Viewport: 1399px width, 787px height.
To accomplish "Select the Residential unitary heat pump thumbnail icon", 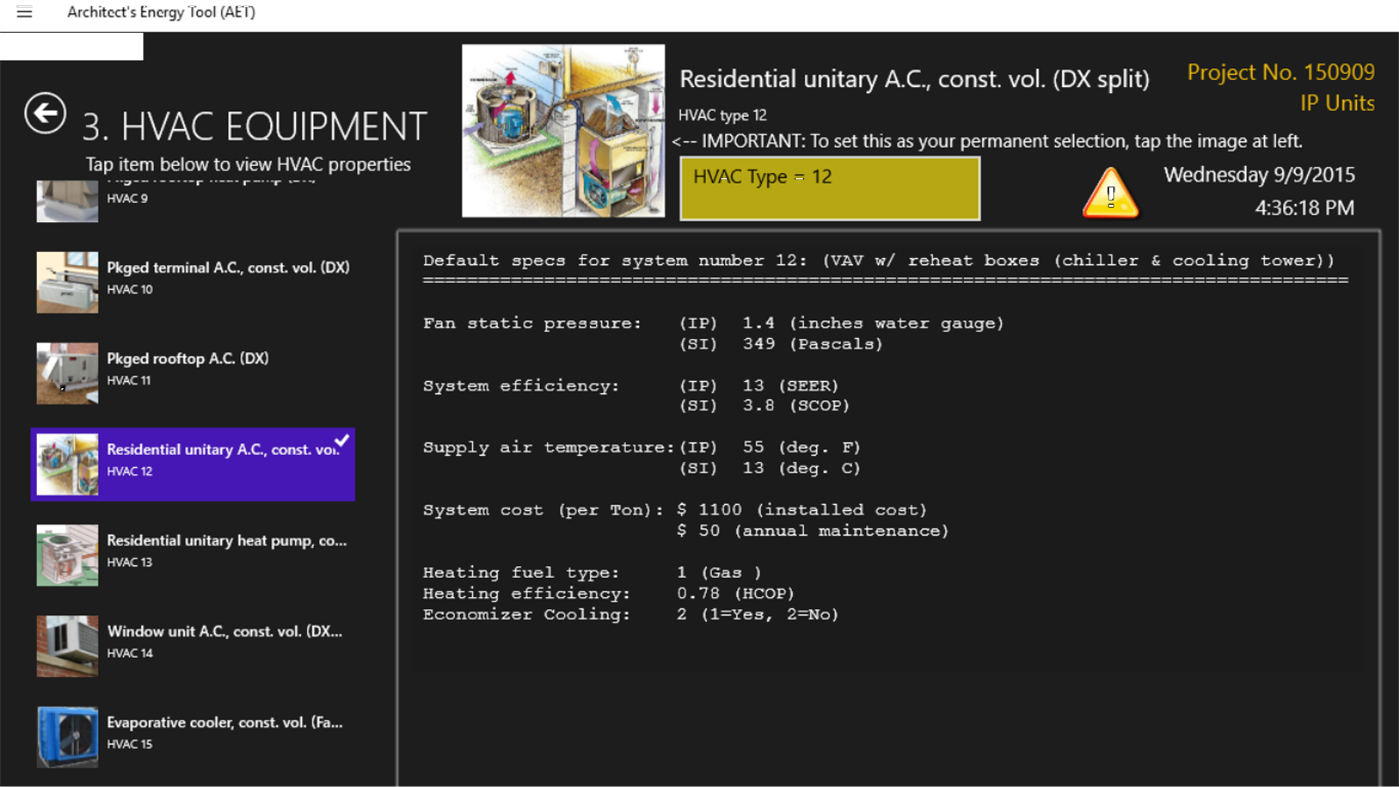I will pyautogui.click(x=66, y=554).
